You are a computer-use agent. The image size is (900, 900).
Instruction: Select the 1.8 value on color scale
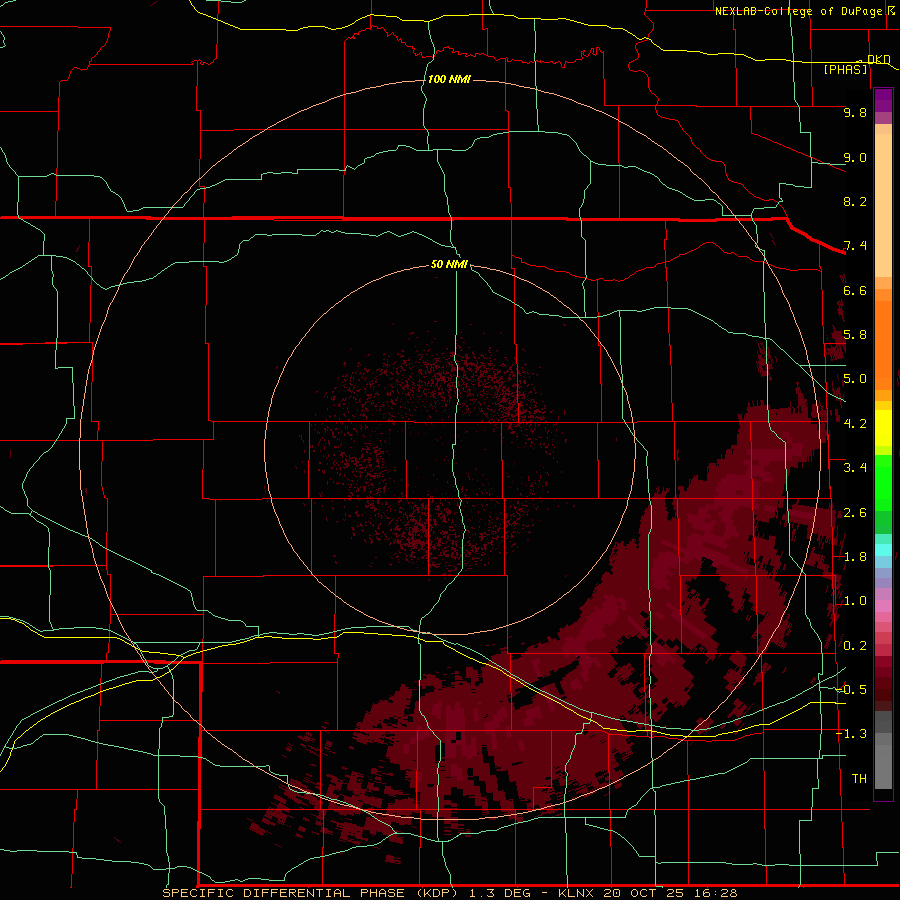click(x=855, y=557)
